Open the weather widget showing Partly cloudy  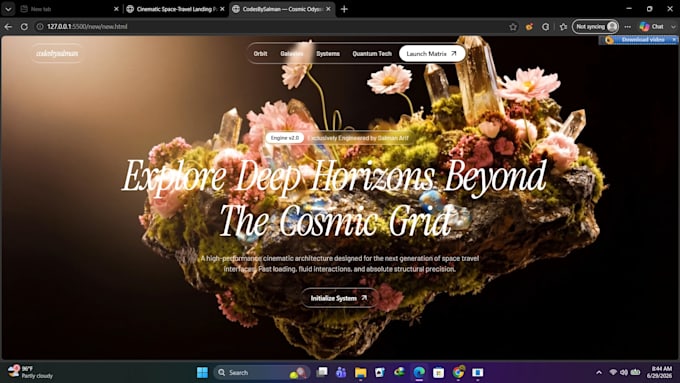click(30, 372)
